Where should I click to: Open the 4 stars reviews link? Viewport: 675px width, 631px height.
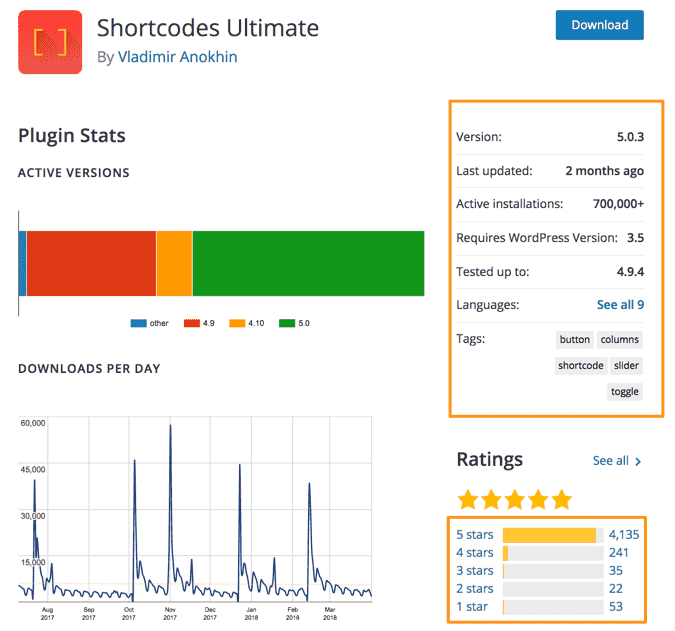pyautogui.click(x=474, y=553)
